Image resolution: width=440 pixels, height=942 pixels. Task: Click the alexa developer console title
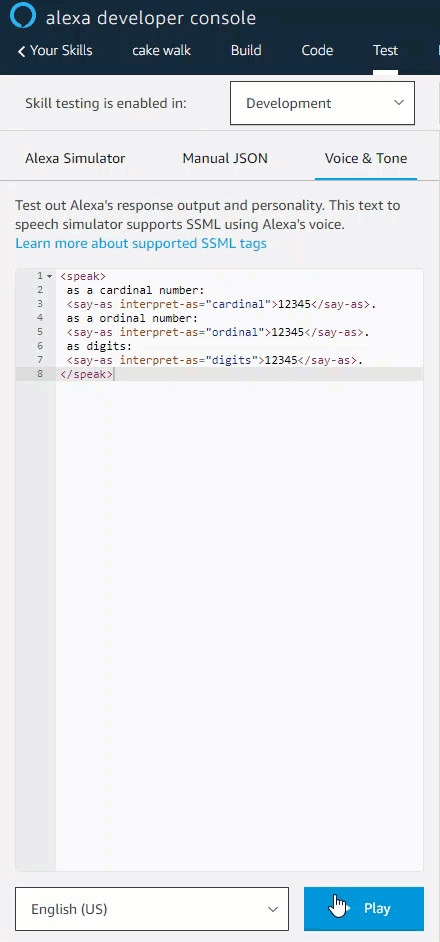click(x=151, y=18)
